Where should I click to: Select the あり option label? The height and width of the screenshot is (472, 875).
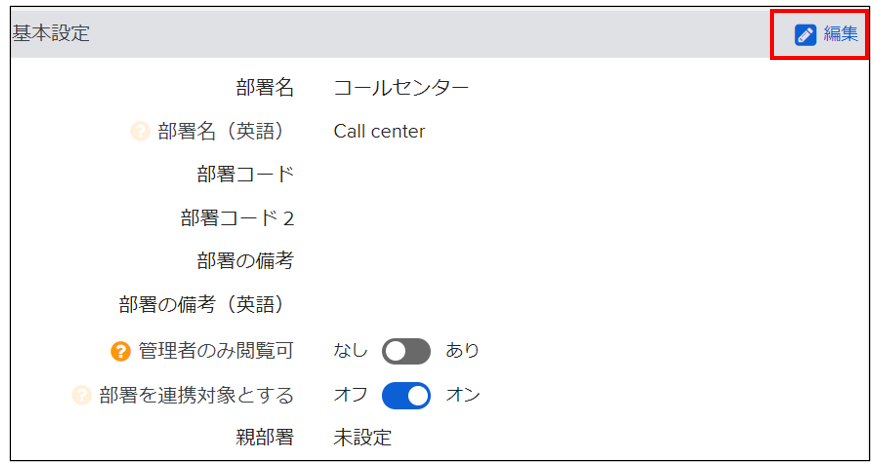coord(462,350)
